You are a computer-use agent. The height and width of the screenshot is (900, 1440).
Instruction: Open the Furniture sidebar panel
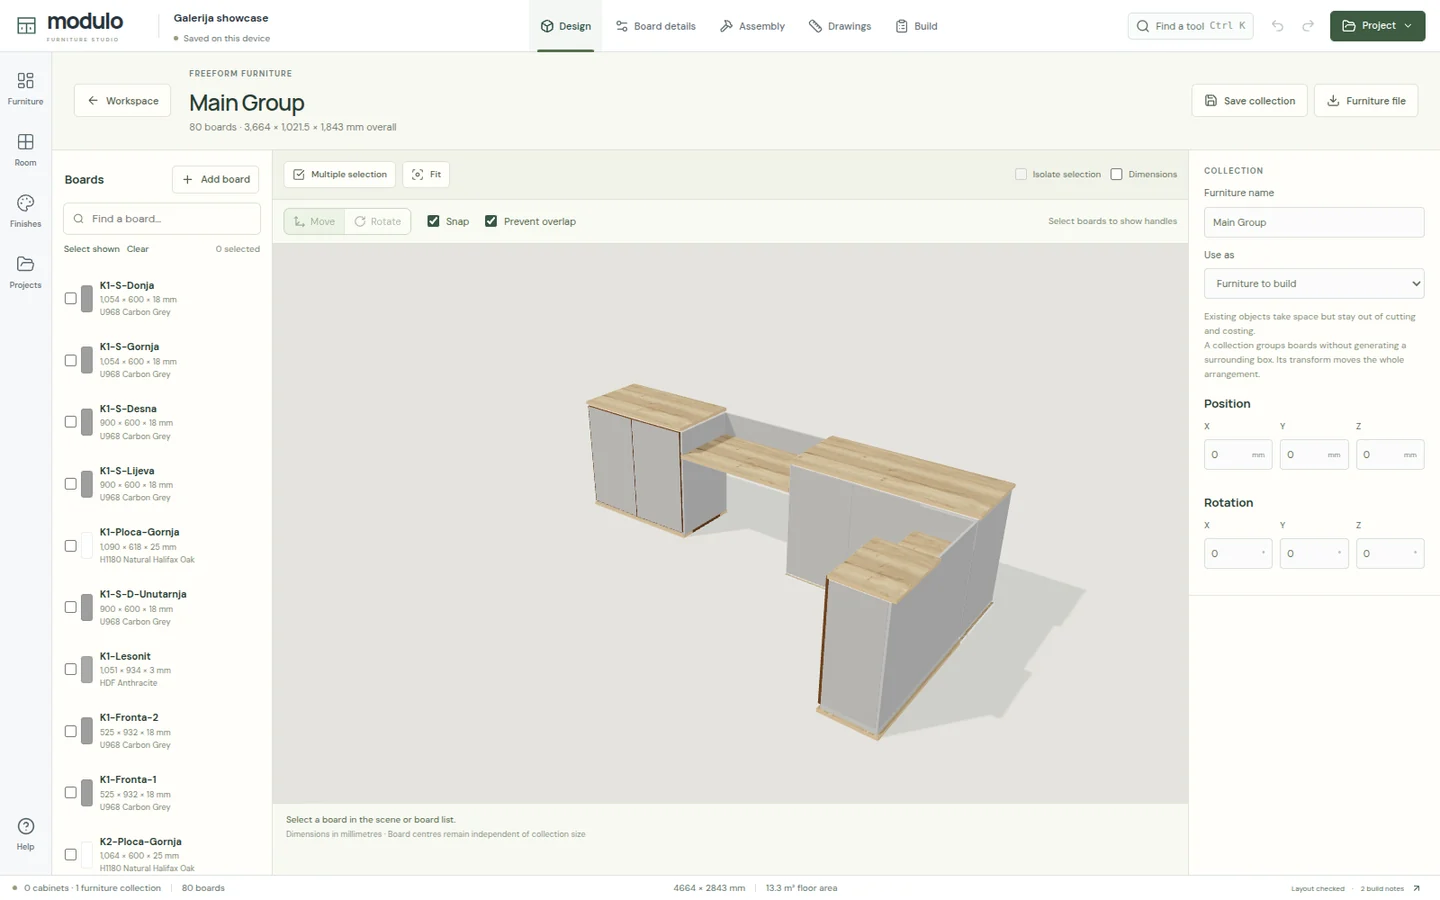click(25, 88)
